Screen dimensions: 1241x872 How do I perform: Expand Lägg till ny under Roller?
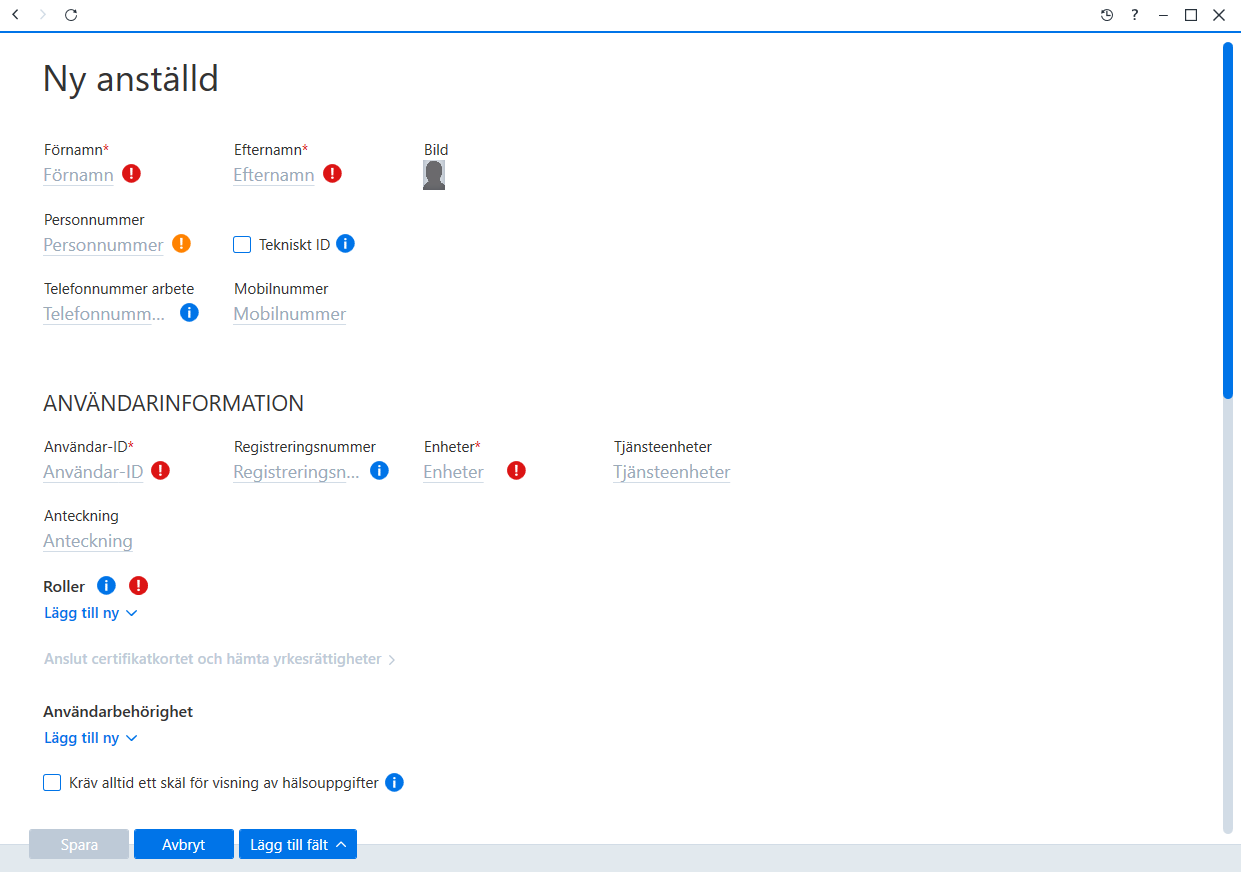90,613
